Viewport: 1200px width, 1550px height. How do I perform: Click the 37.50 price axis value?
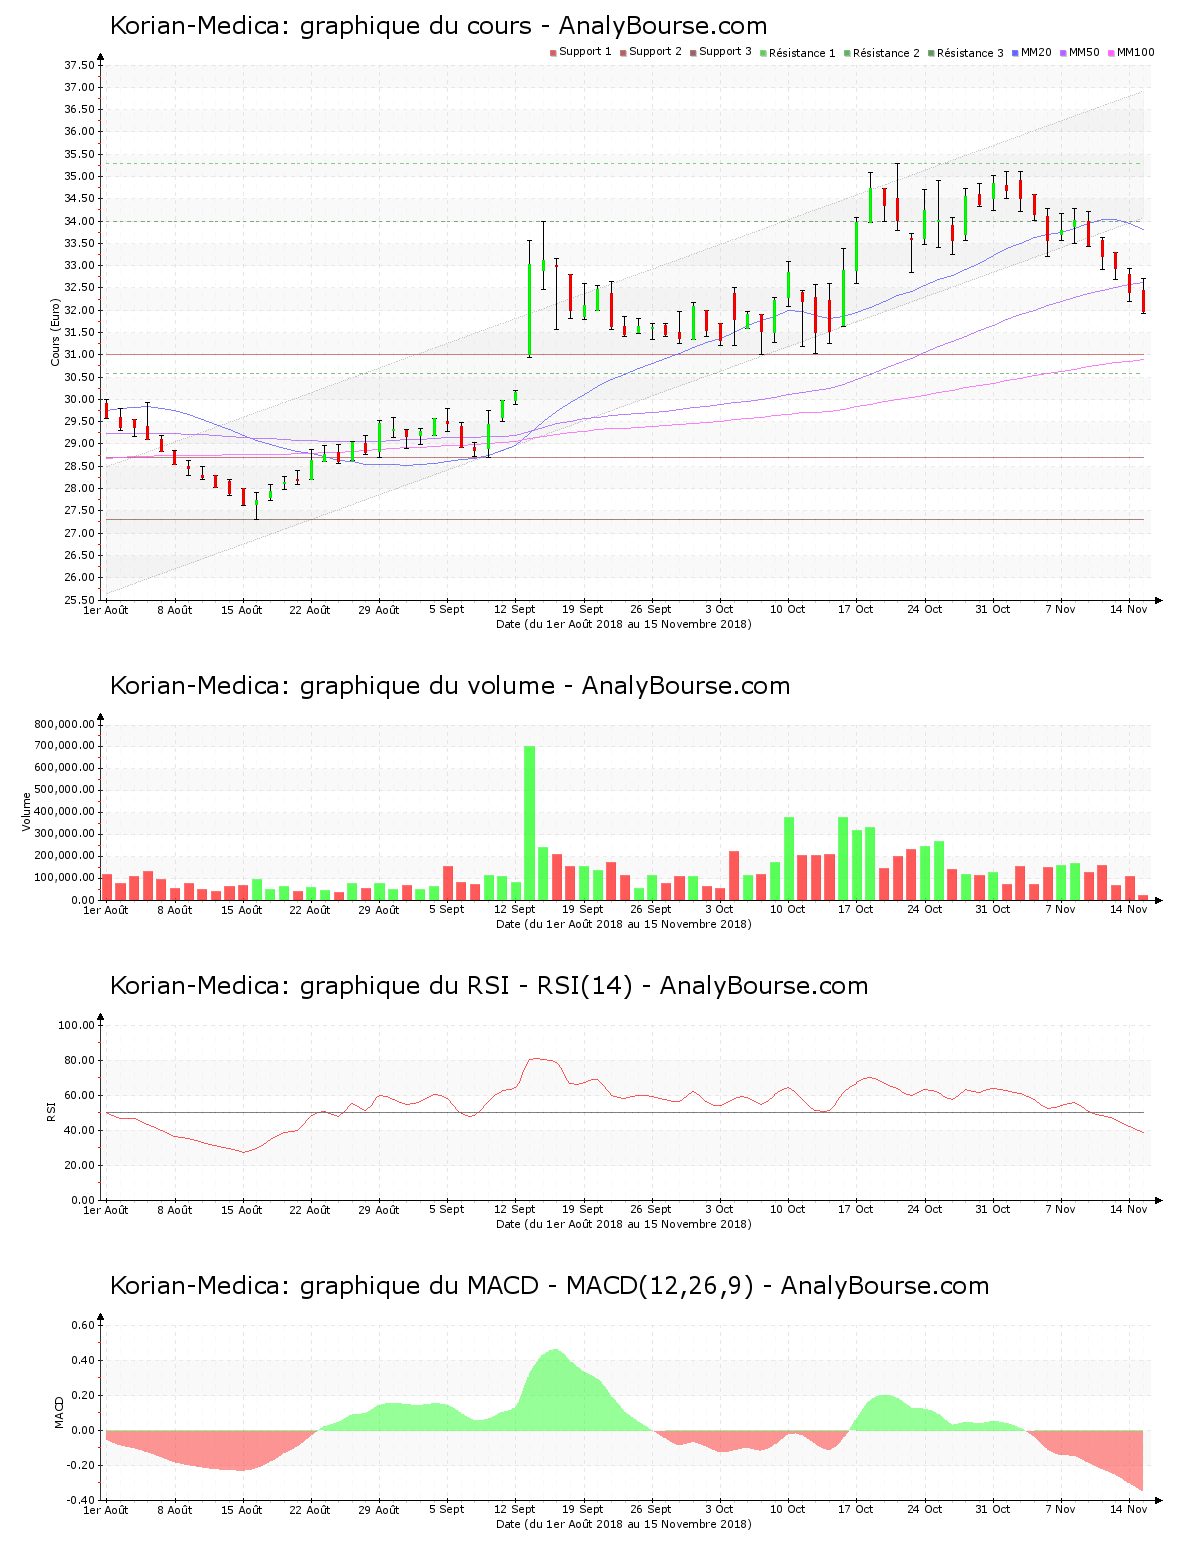click(79, 65)
